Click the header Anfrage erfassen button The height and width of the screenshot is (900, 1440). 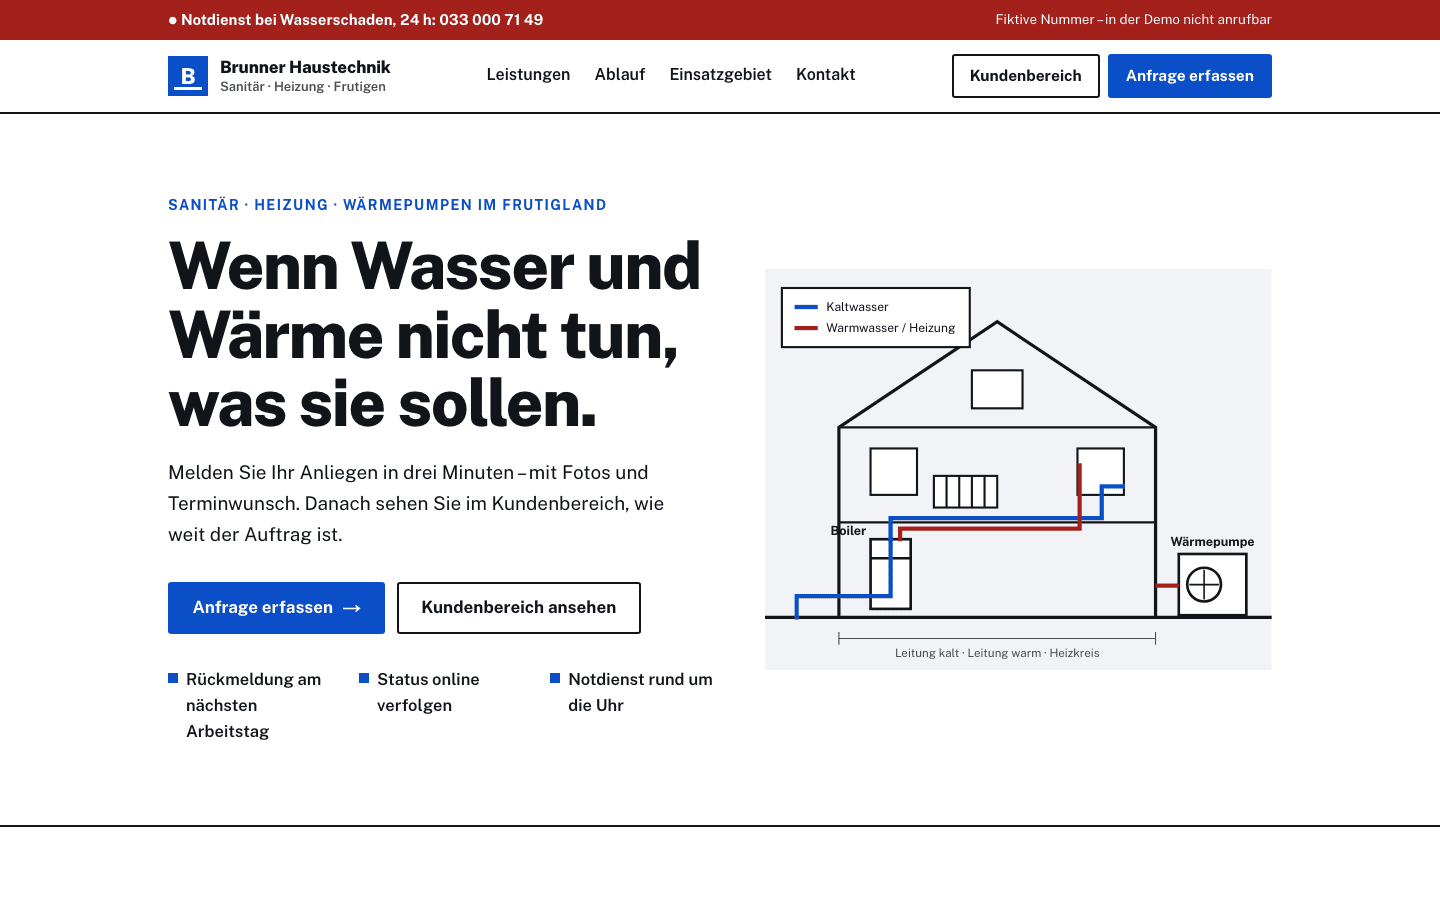point(1190,76)
